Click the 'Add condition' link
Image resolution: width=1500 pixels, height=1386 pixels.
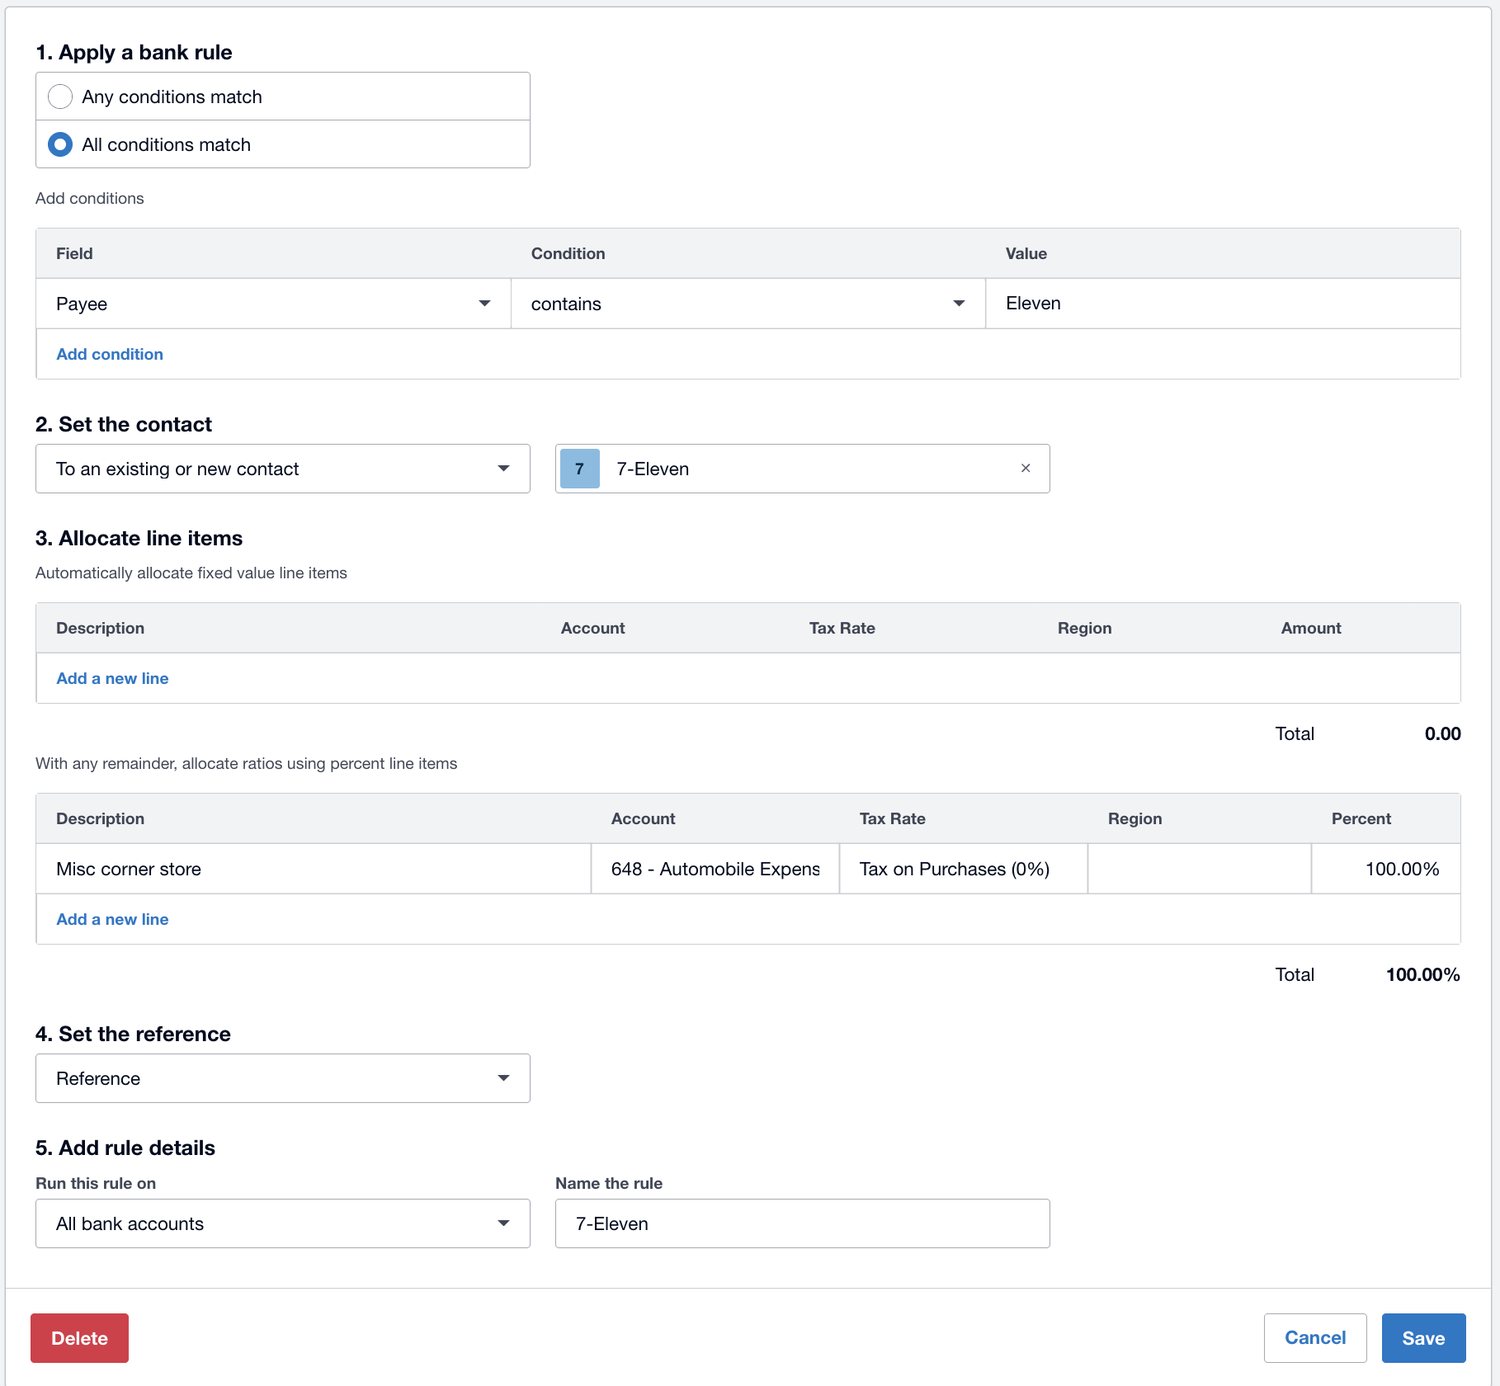click(110, 354)
